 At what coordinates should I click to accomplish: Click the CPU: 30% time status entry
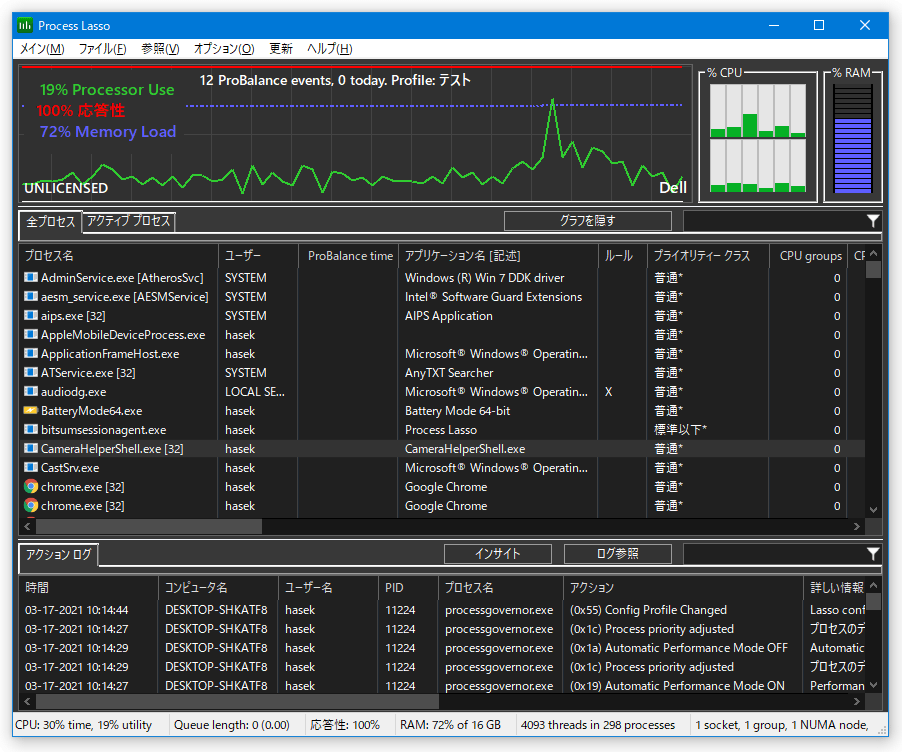tap(83, 725)
